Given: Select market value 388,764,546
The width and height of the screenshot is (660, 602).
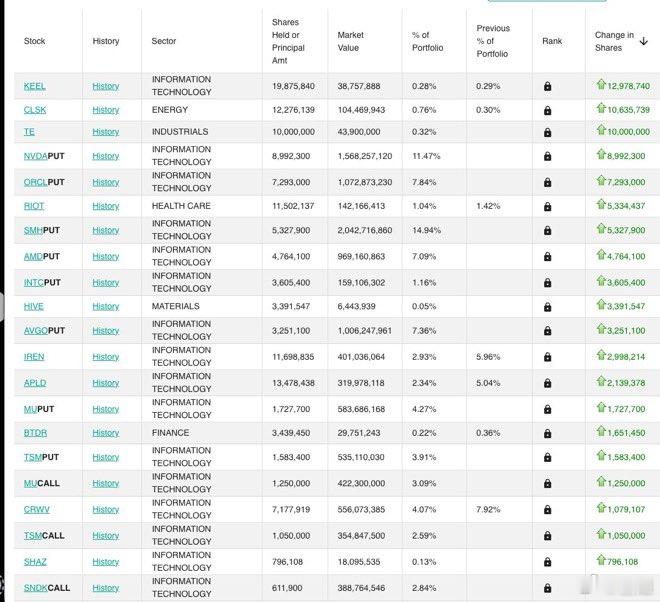Looking at the screenshot, I should pyautogui.click(x=361, y=588).
